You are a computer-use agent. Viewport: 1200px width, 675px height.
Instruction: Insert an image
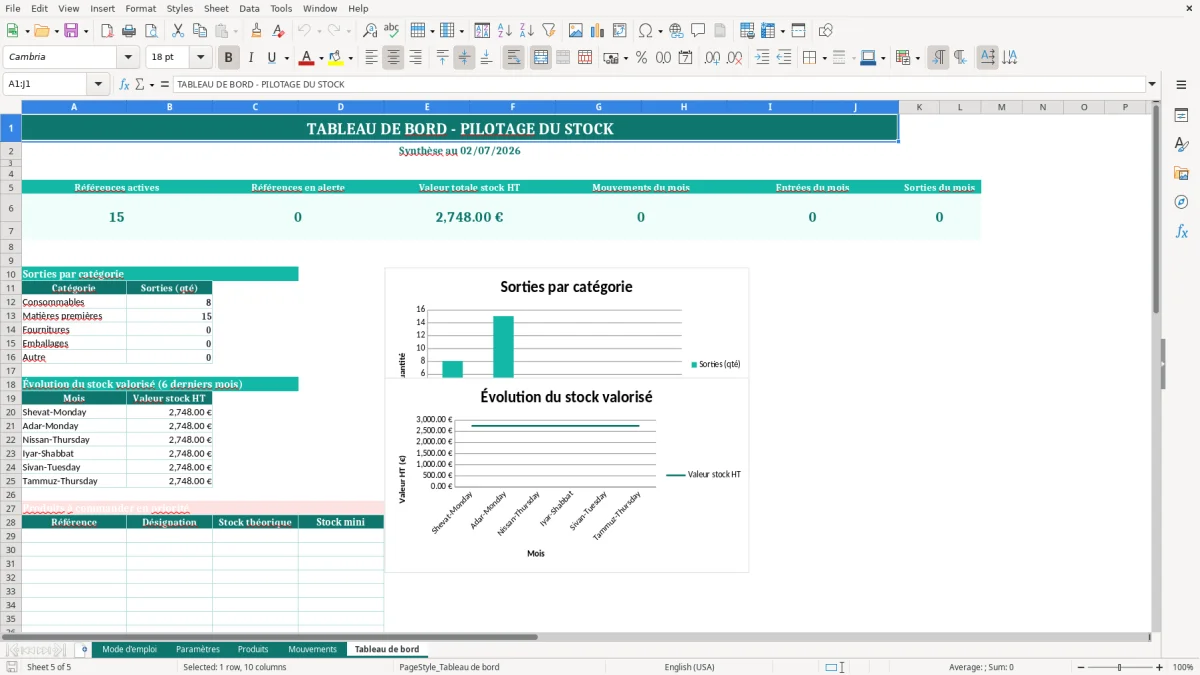click(x=576, y=31)
